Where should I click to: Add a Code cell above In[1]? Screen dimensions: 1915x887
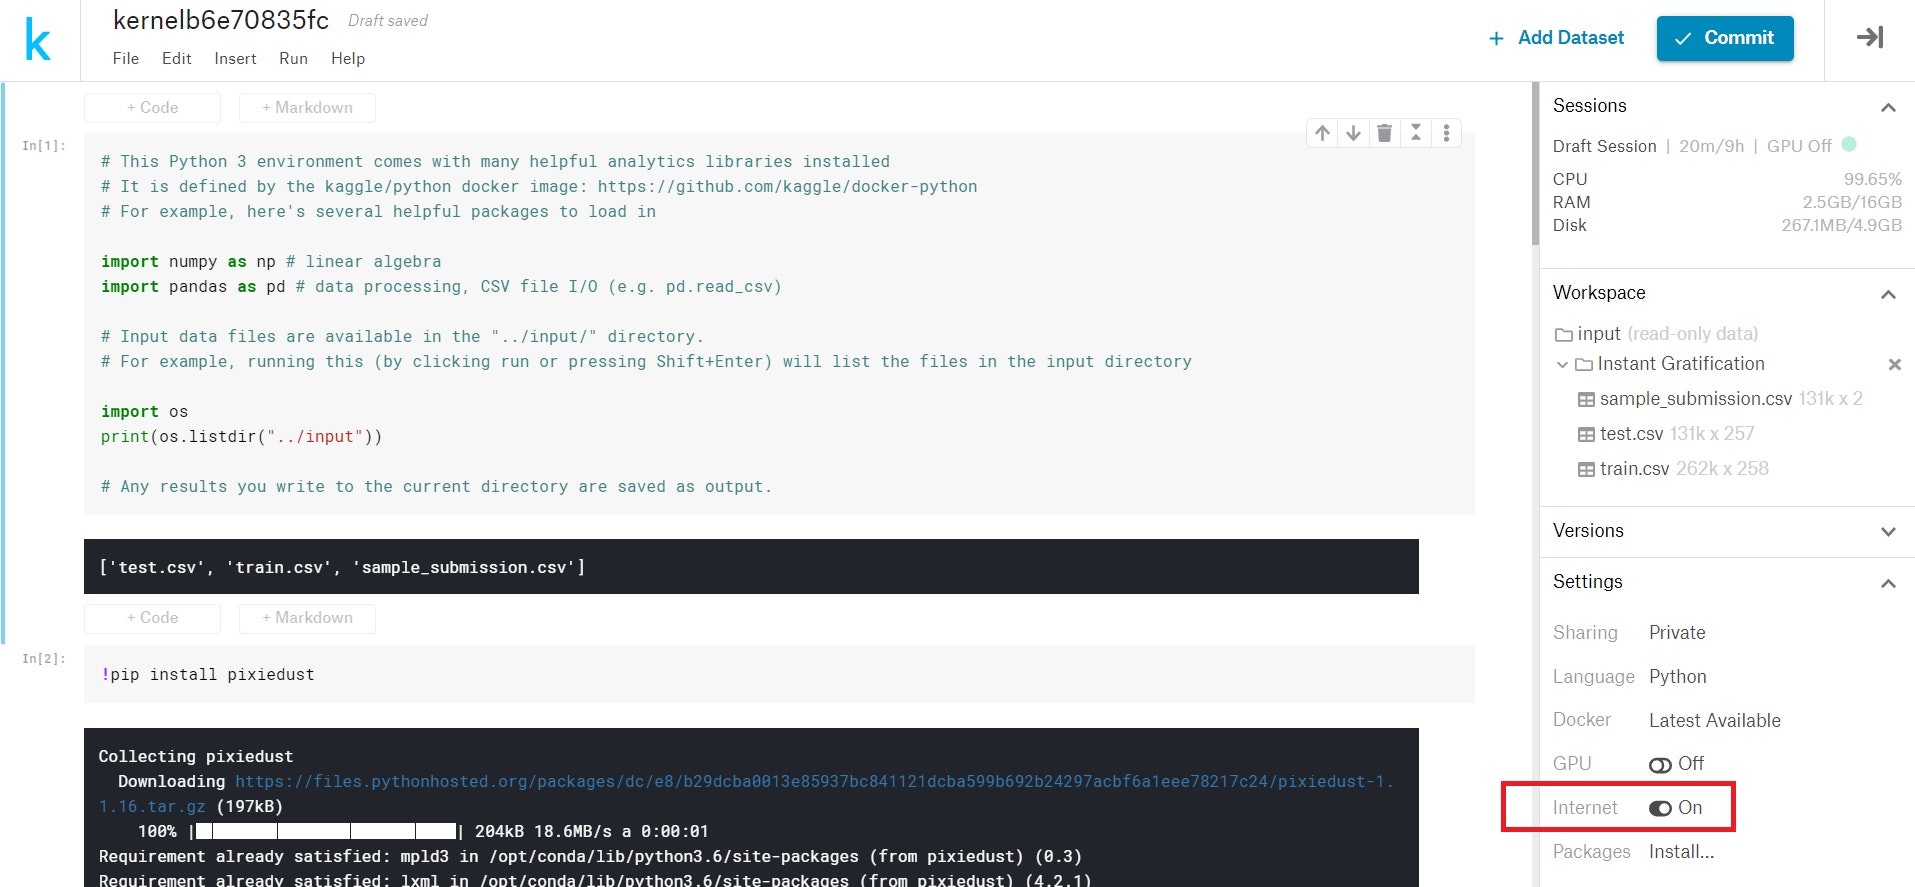pos(152,108)
